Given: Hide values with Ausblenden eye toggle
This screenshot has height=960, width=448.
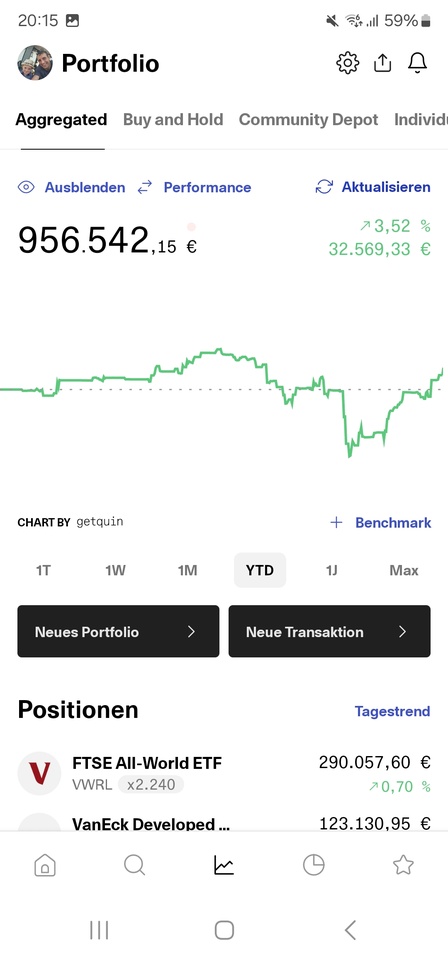Looking at the screenshot, I should tap(72, 187).
